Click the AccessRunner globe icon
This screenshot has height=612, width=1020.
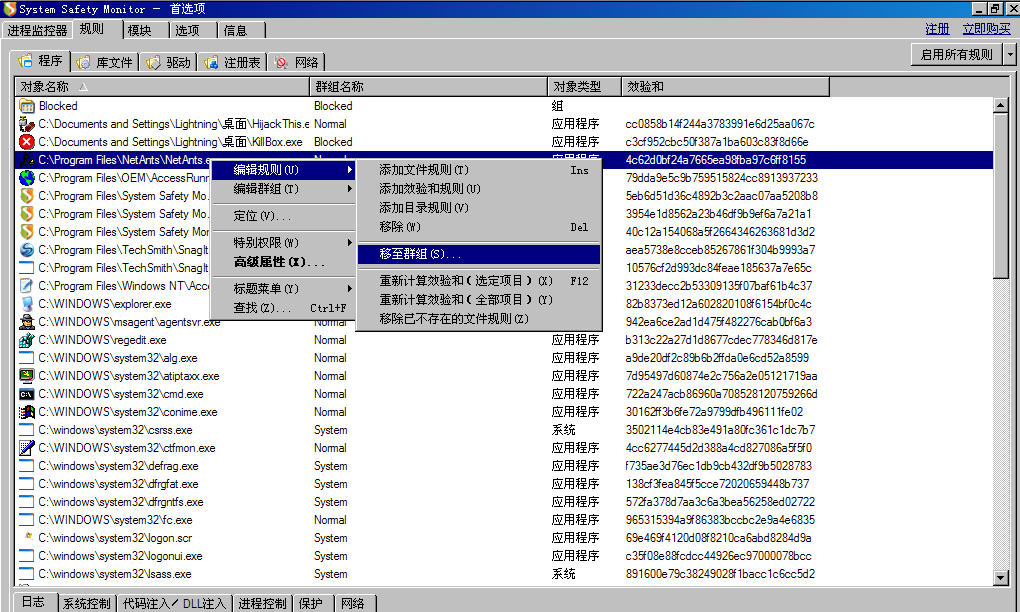pyautogui.click(x=27, y=178)
